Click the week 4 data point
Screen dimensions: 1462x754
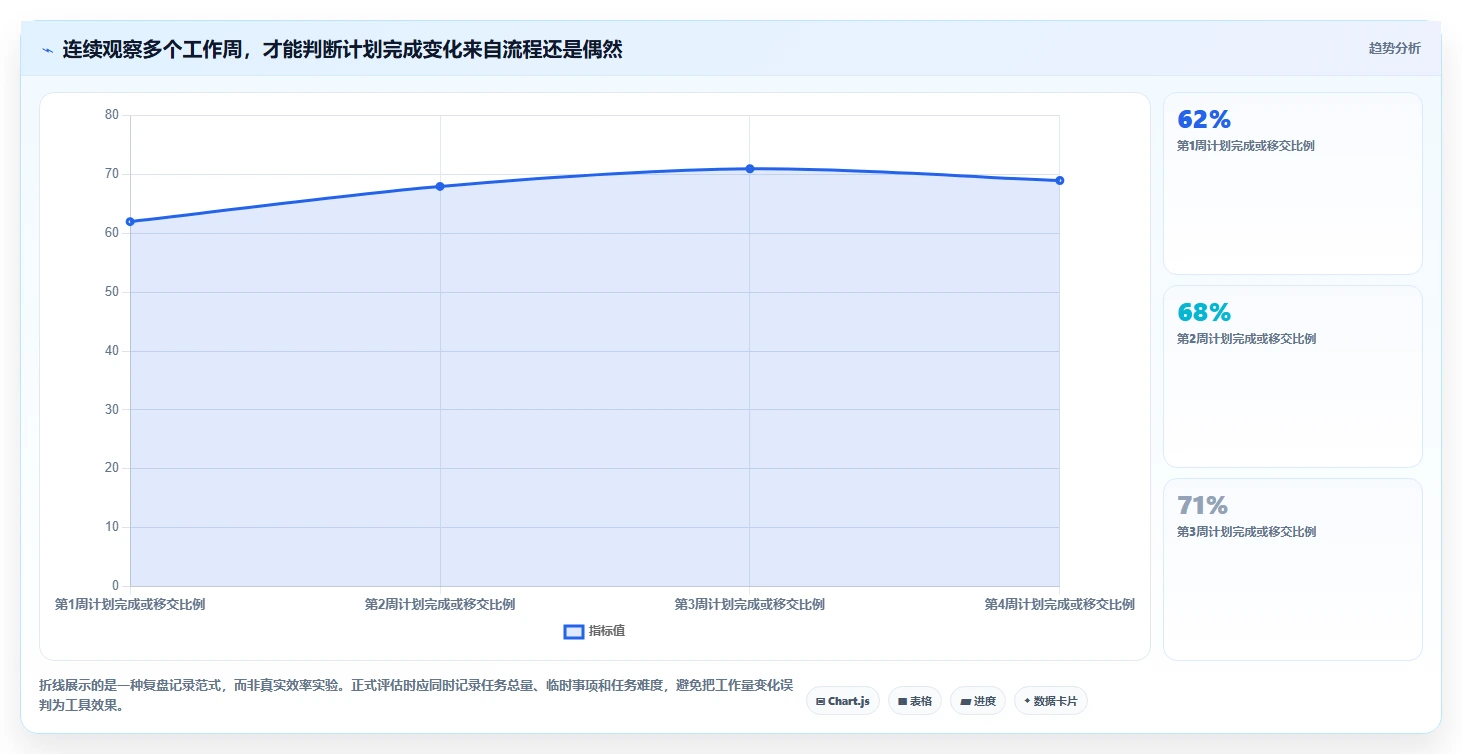(x=1059, y=181)
